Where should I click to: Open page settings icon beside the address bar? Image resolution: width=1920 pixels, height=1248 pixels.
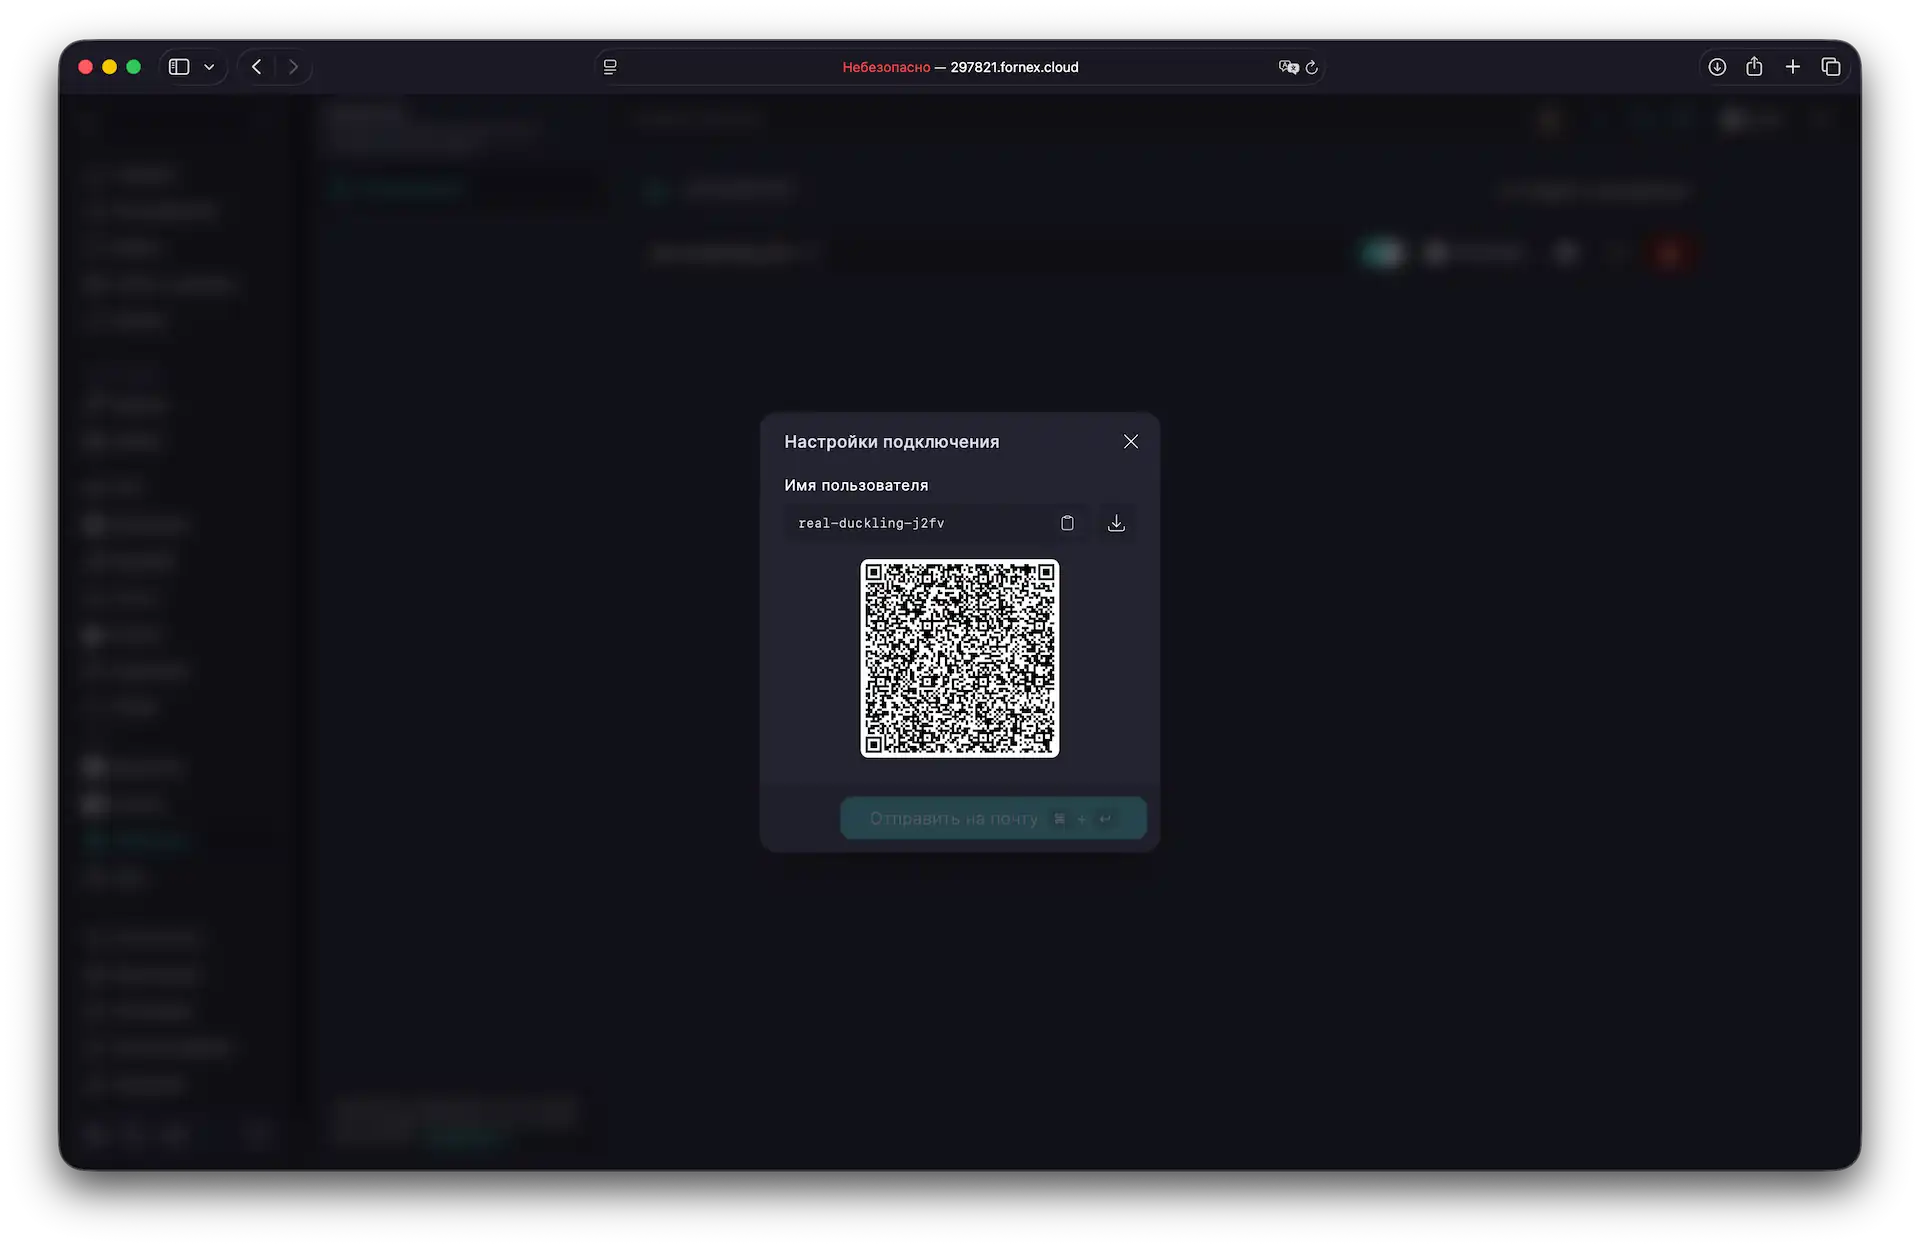610,67
